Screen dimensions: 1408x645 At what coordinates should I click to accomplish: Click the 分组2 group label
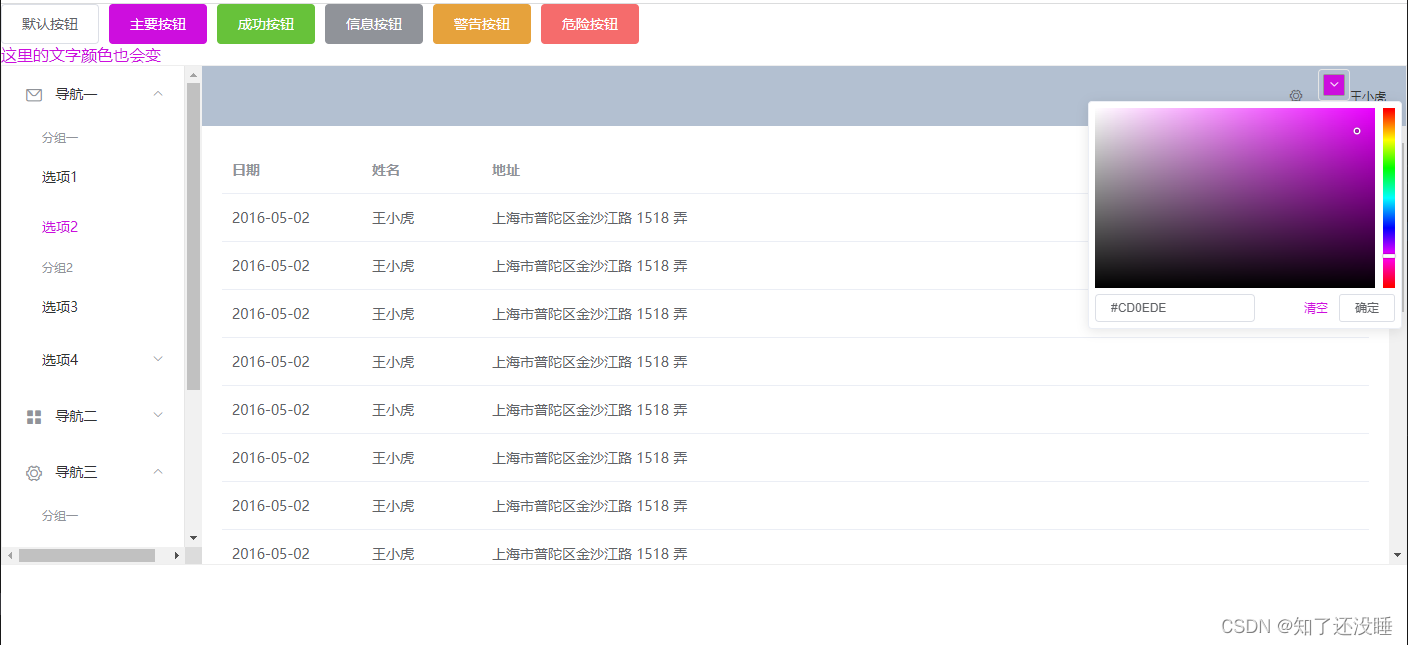click(x=58, y=268)
